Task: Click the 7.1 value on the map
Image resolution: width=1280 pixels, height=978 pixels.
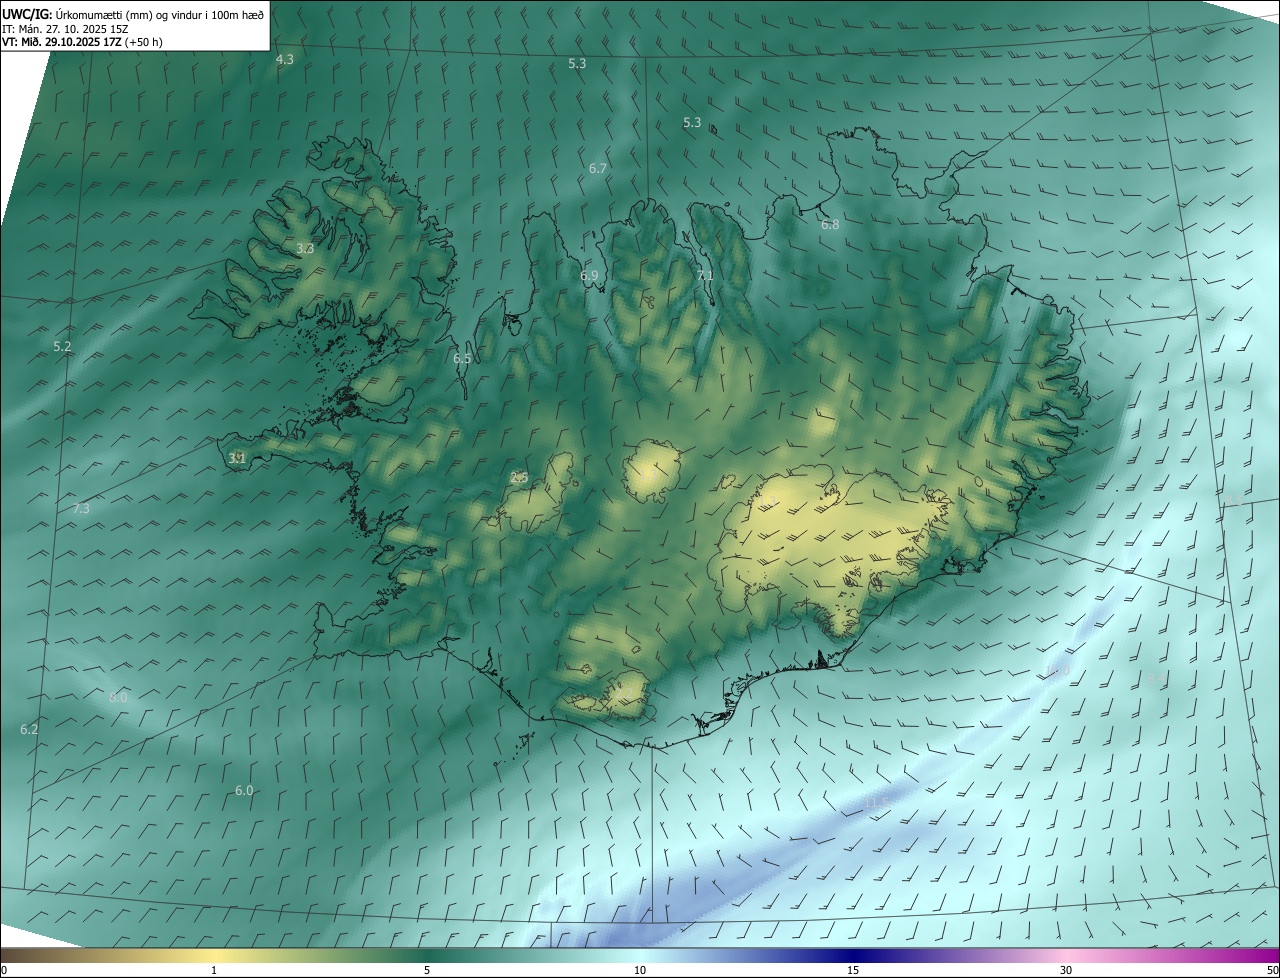Action: pos(705,276)
